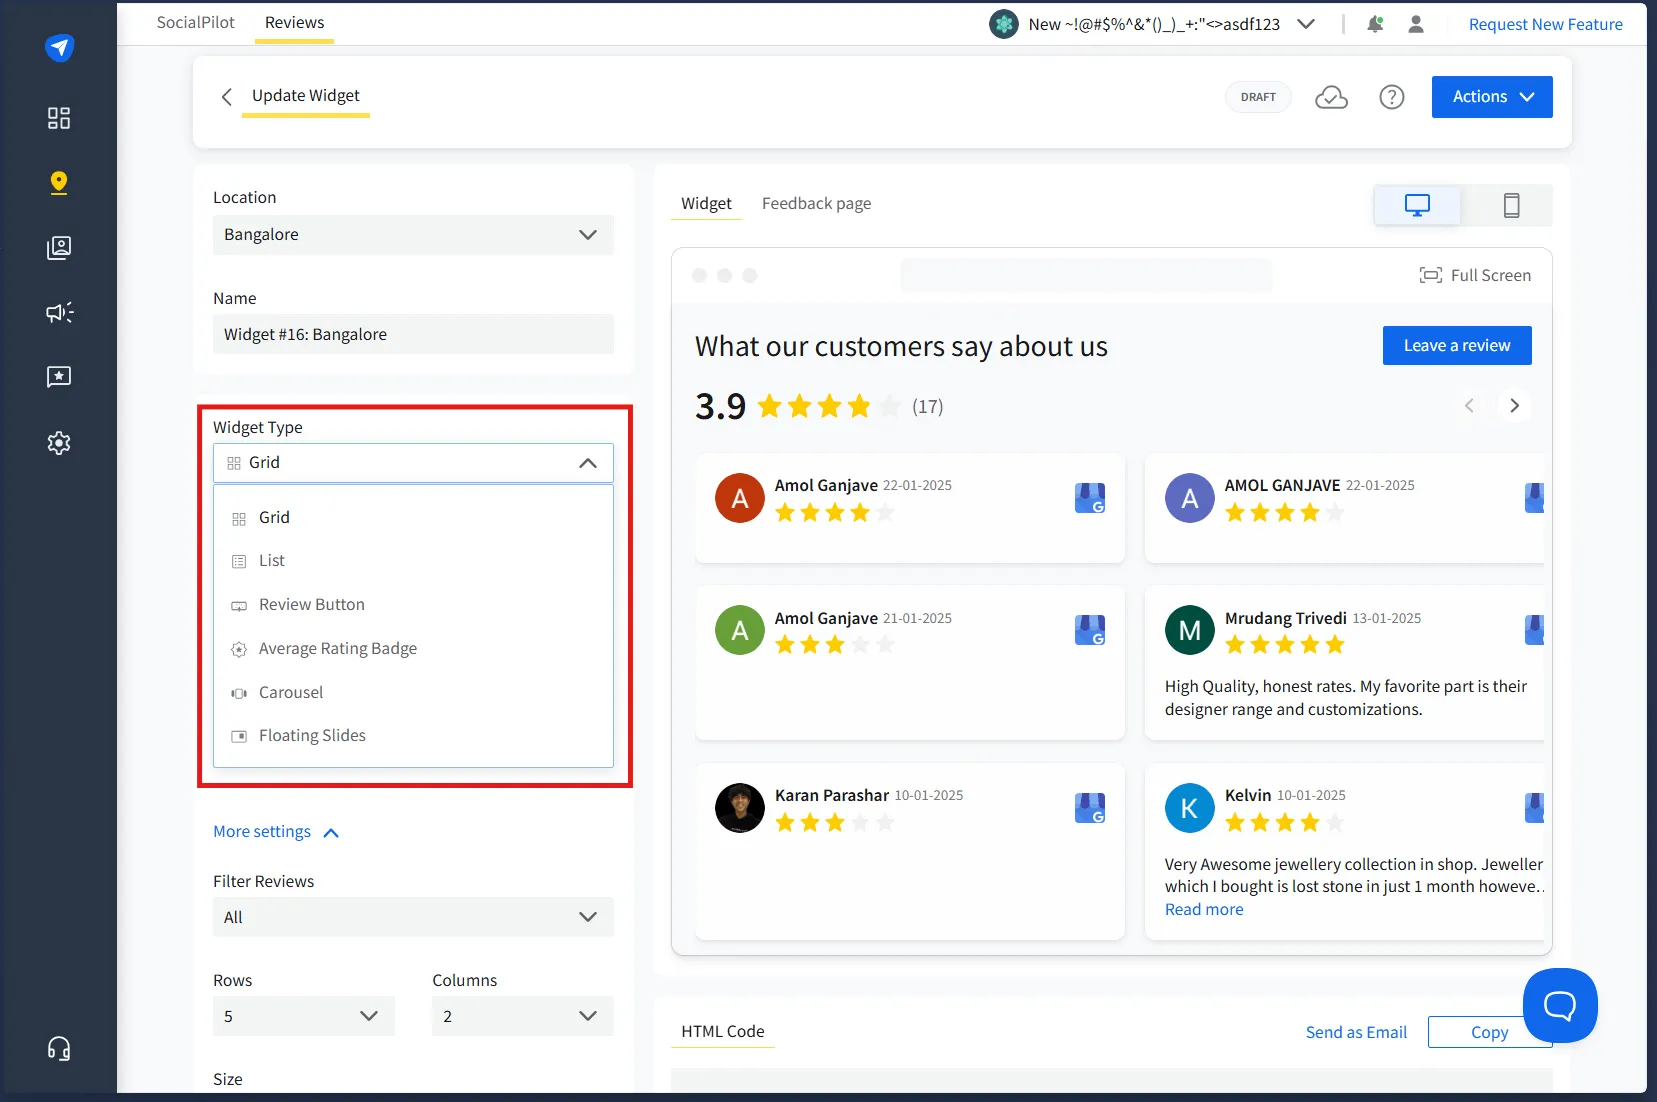Click the Widget Name input field
This screenshot has height=1102, width=1657.
coord(413,334)
